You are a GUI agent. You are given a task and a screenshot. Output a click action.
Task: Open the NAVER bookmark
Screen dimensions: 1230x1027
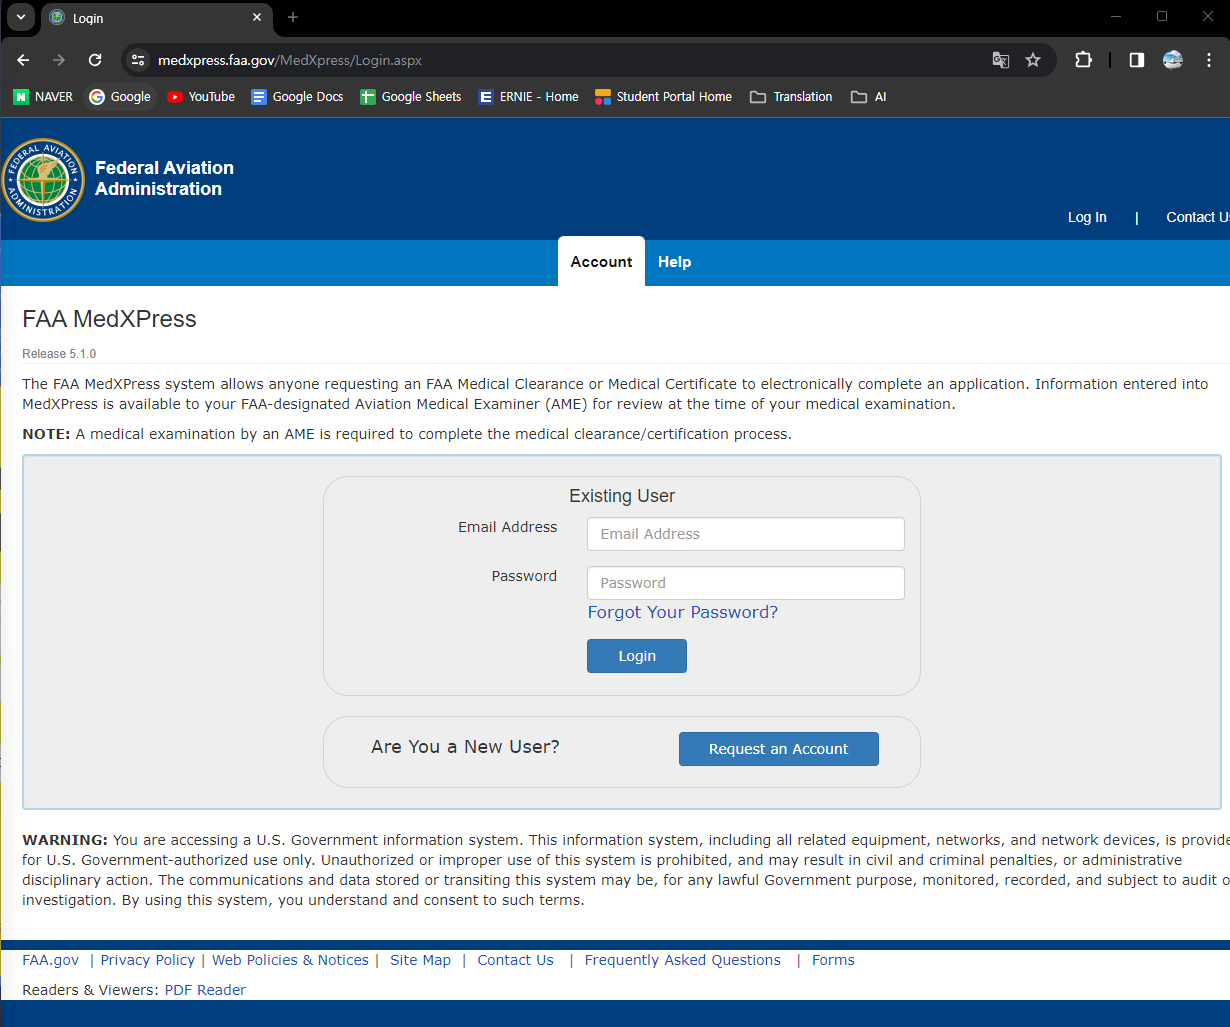[x=43, y=97]
